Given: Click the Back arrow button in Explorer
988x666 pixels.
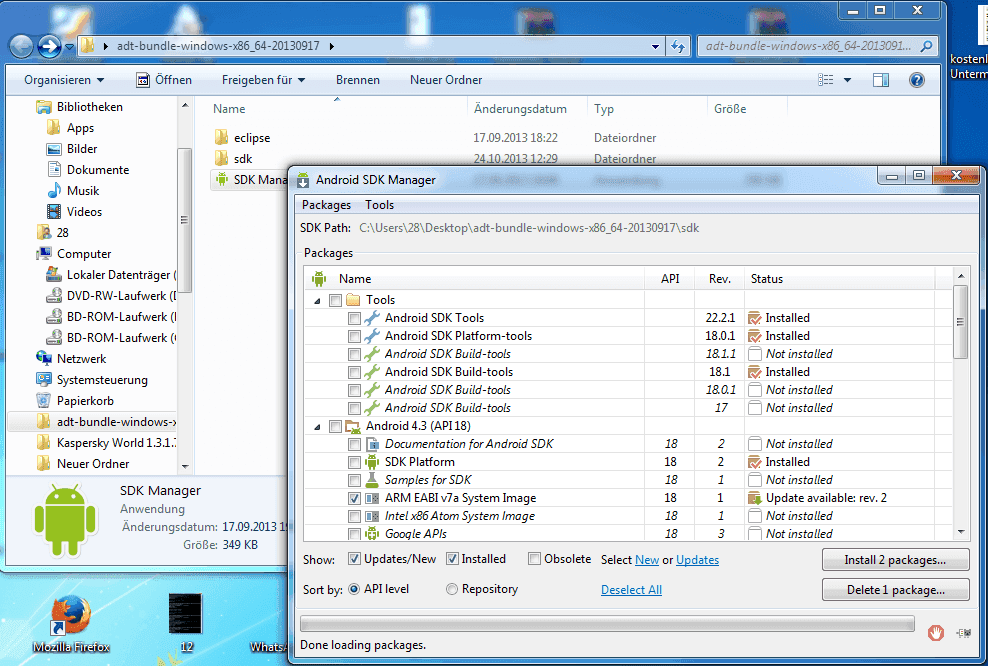Looking at the screenshot, I should pos(21,46).
